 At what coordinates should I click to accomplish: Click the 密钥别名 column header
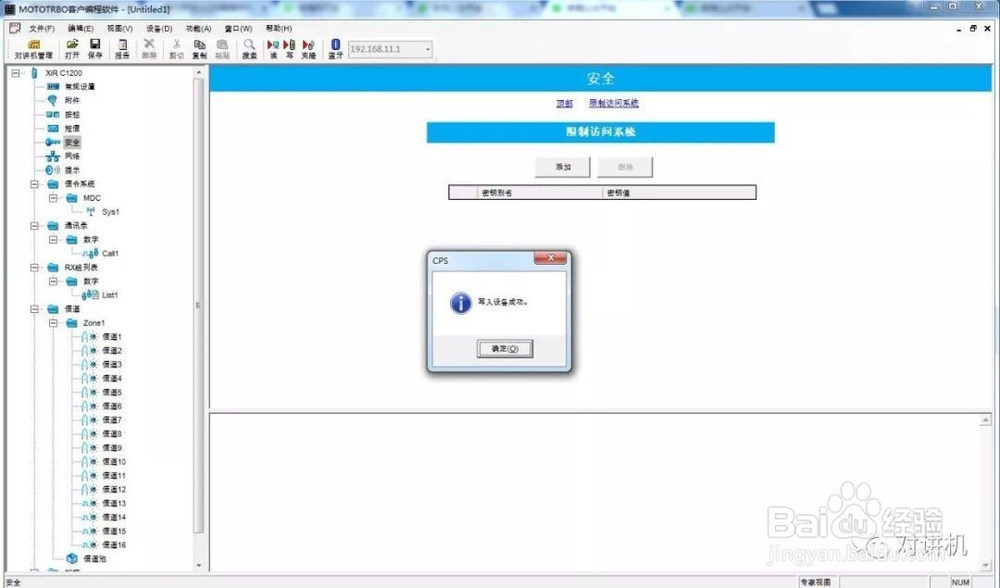(x=540, y=193)
